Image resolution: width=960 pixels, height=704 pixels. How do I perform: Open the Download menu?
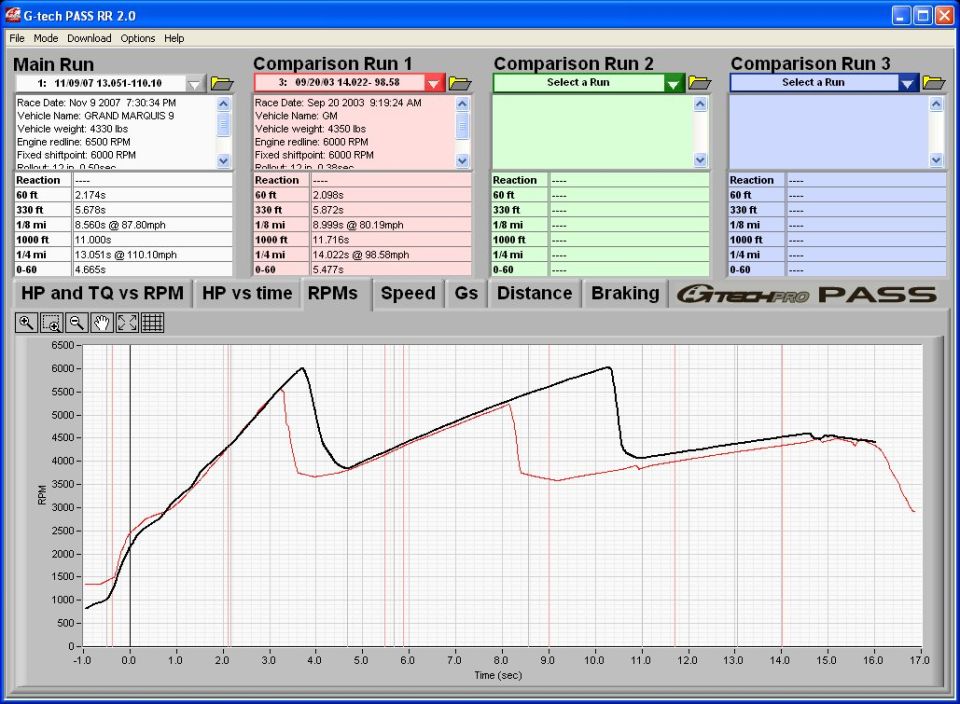(x=89, y=38)
